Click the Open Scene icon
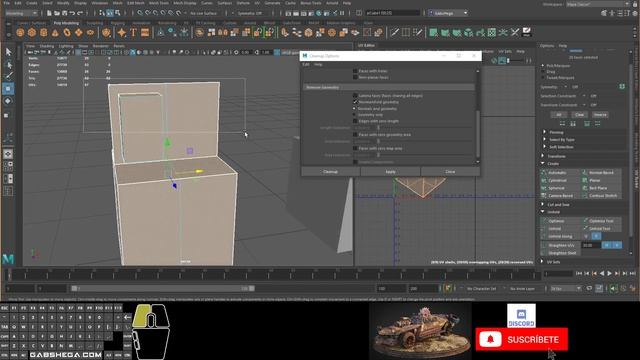This screenshot has height=360, width=640. (x=57, y=13)
